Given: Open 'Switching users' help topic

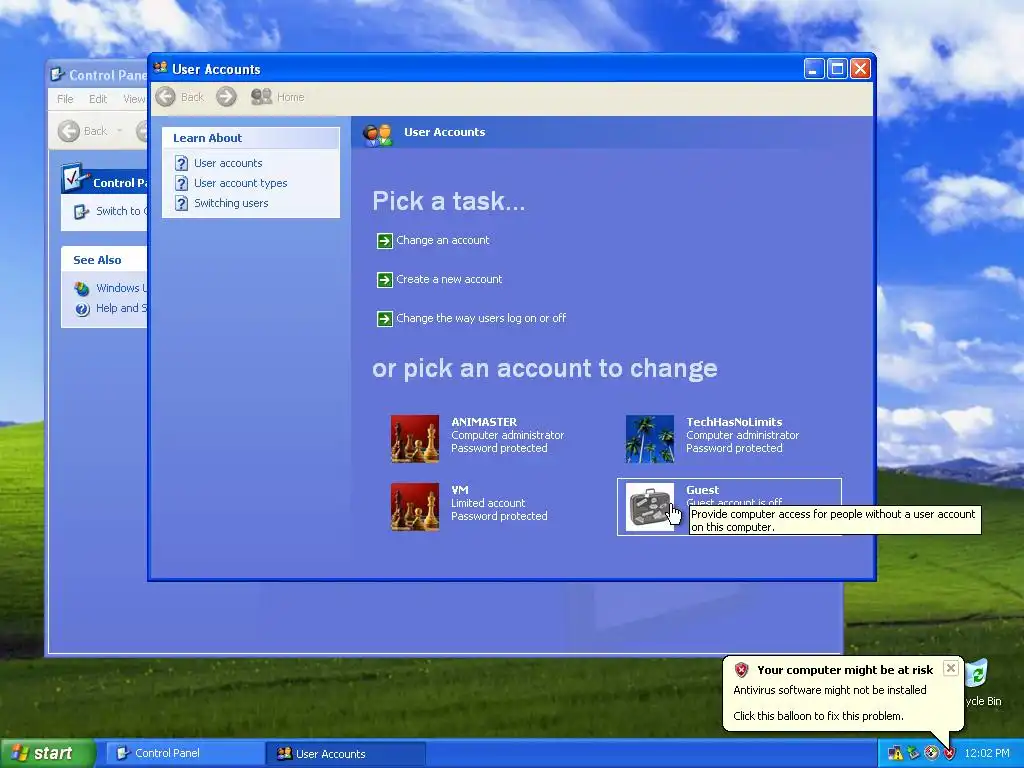Looking at the screenshot, I should pyautogui.click(x=231, y=203).
